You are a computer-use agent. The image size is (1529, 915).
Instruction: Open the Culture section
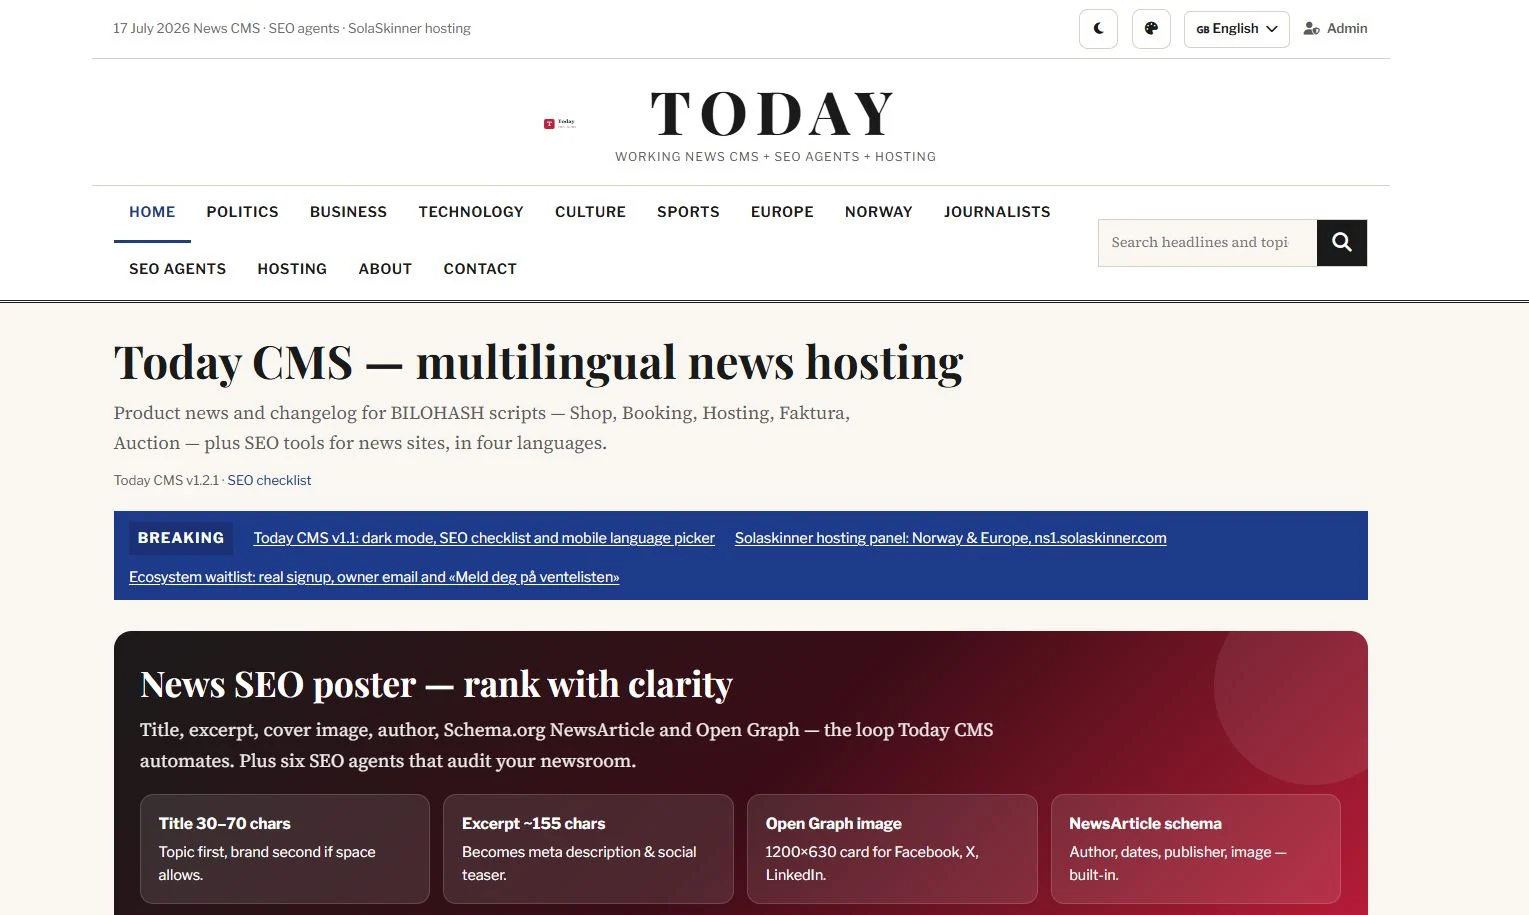click(x=590, y=212)
